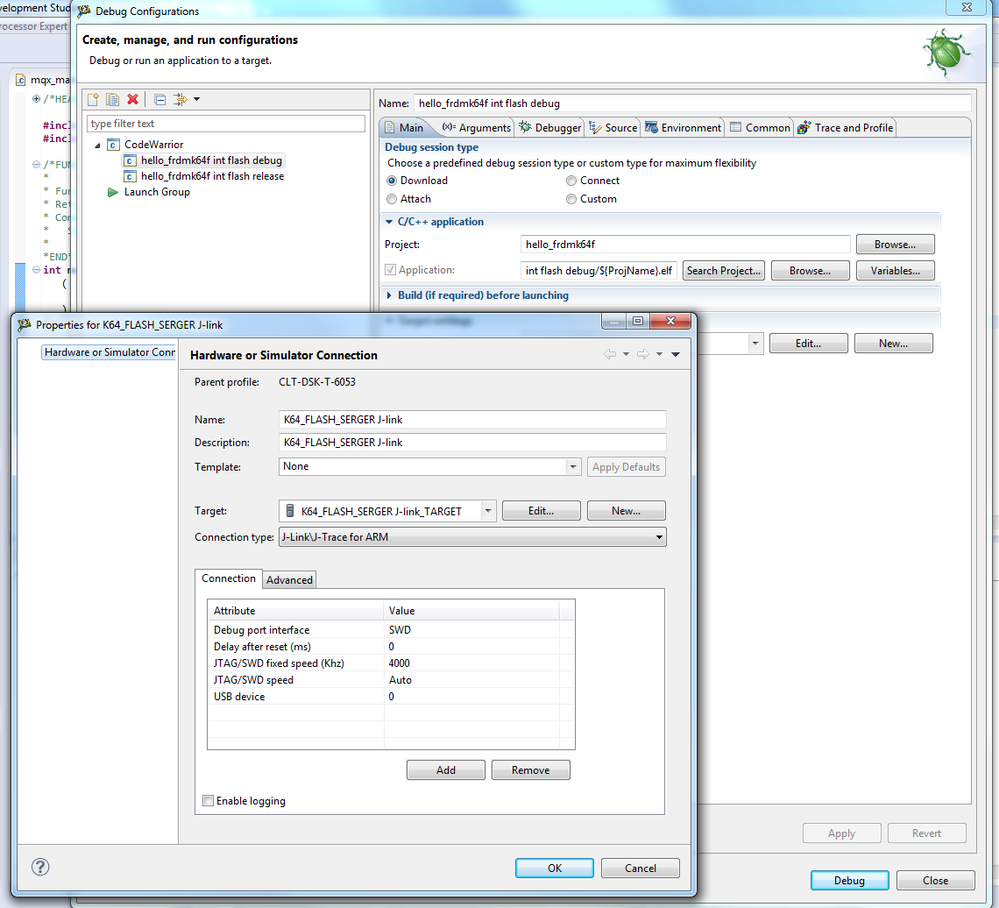
Task: Enable logging checkbox
Action: tap(208, 801)
